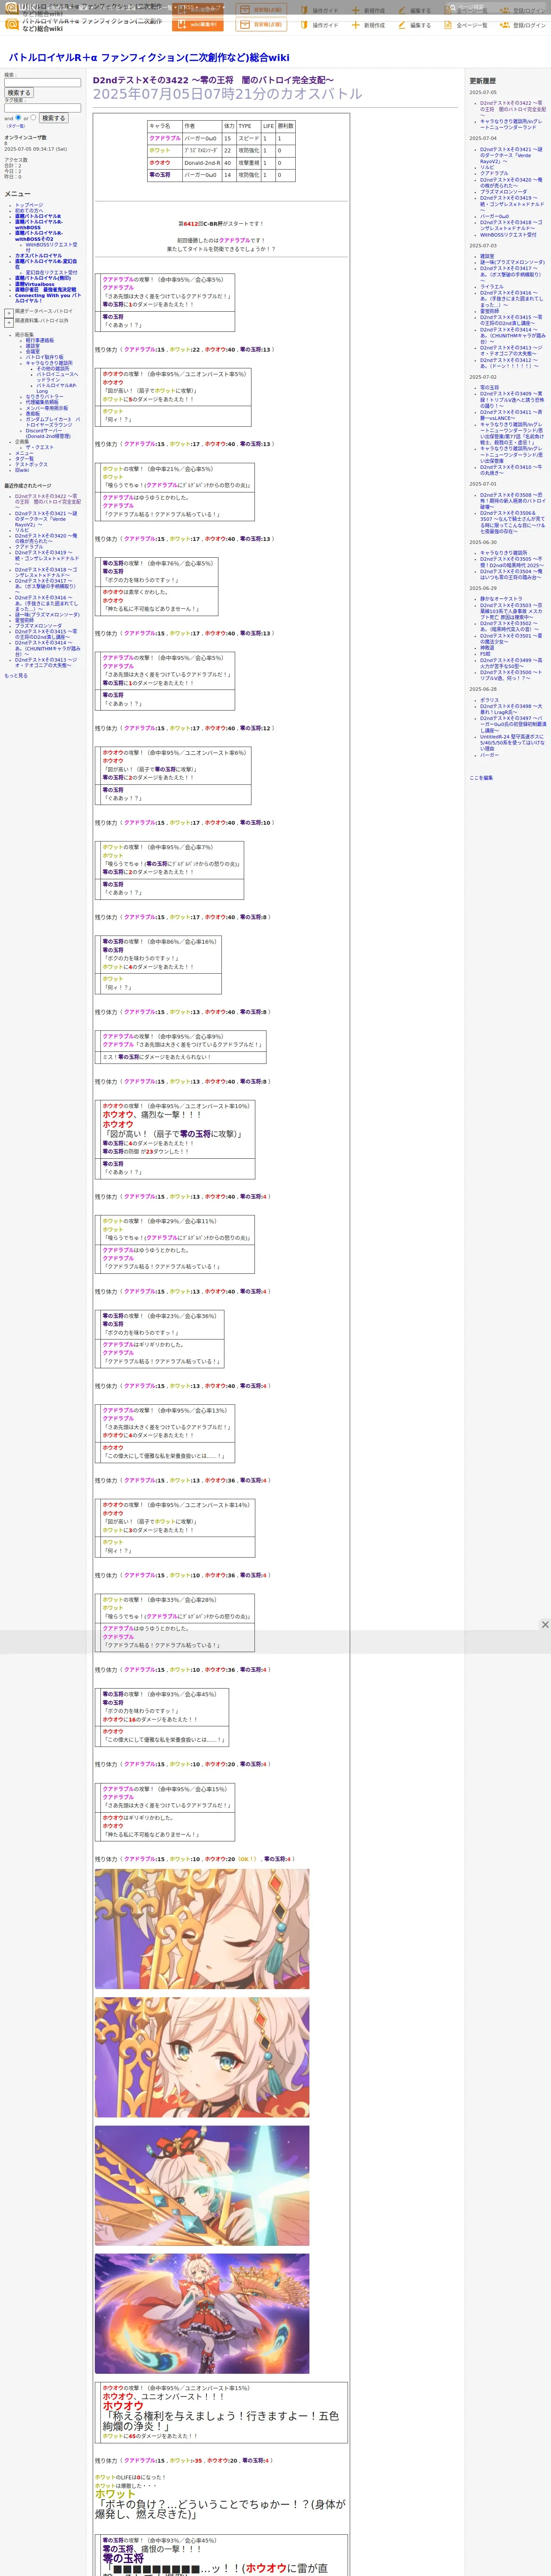This screenshot has height=2576, width=551.
Task: Click ここを編集 below the update history
Action: tap(481, 778)
